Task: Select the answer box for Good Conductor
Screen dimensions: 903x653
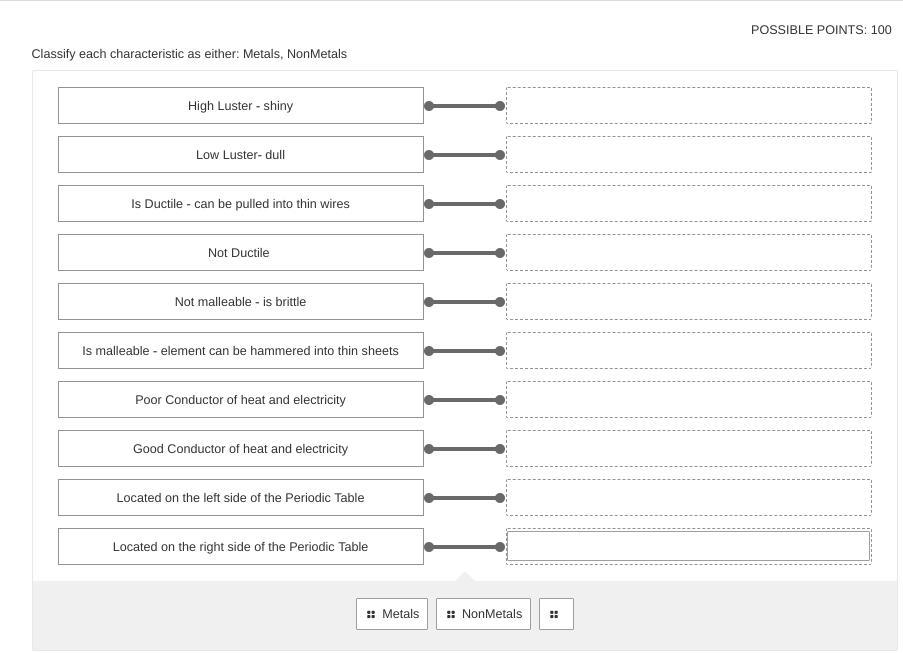Action: click(x=688, y=449)
